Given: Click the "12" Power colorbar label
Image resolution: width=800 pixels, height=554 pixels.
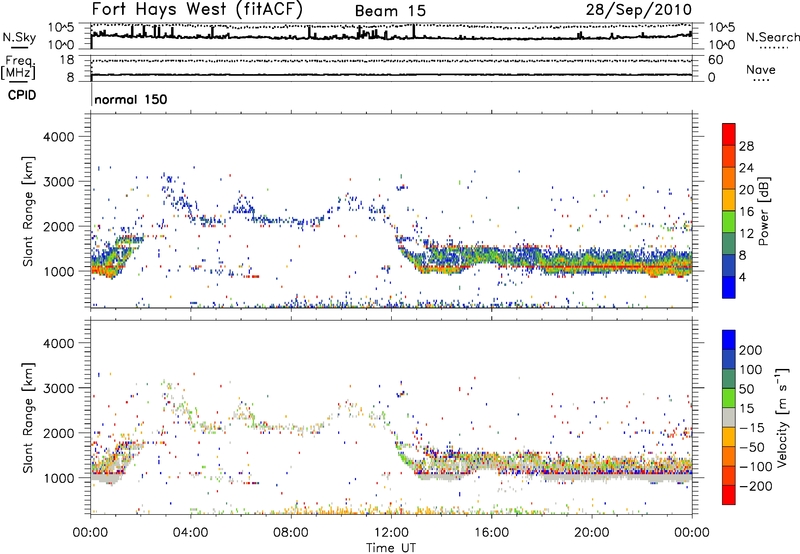Looking at the screenshot, I should (746, 233).
